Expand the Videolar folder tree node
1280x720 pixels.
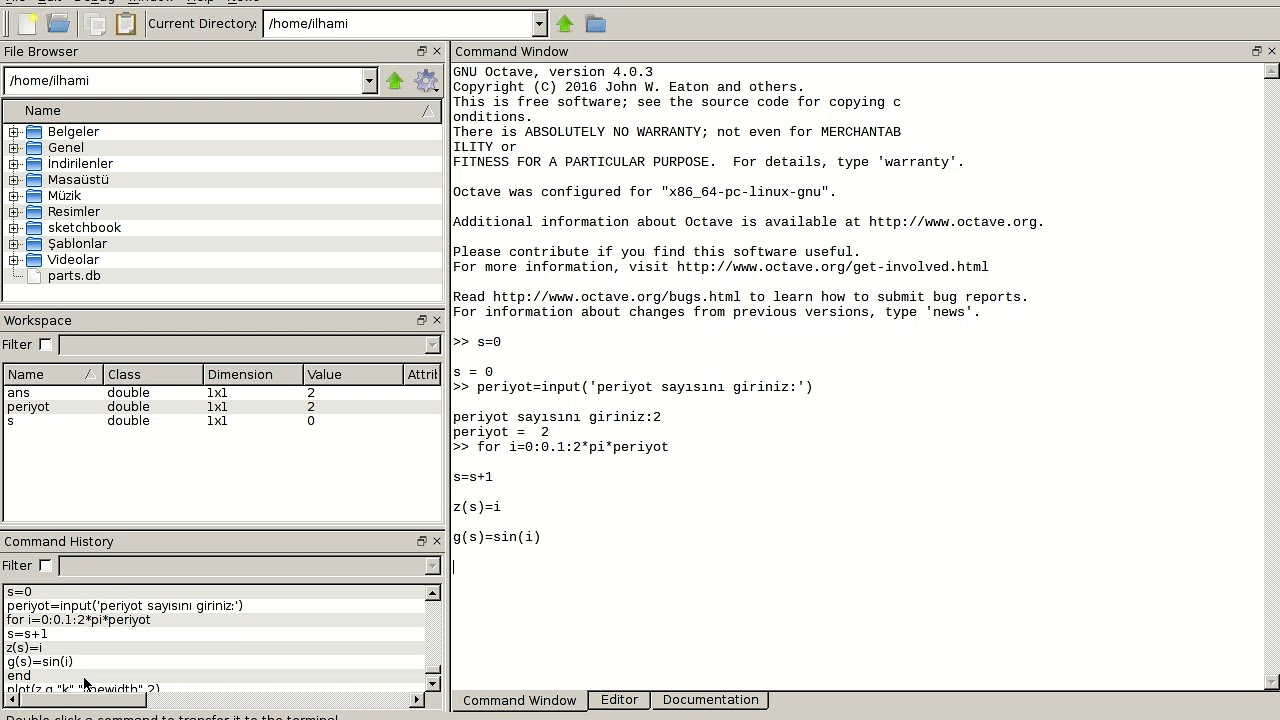click(x=14, y=260)
